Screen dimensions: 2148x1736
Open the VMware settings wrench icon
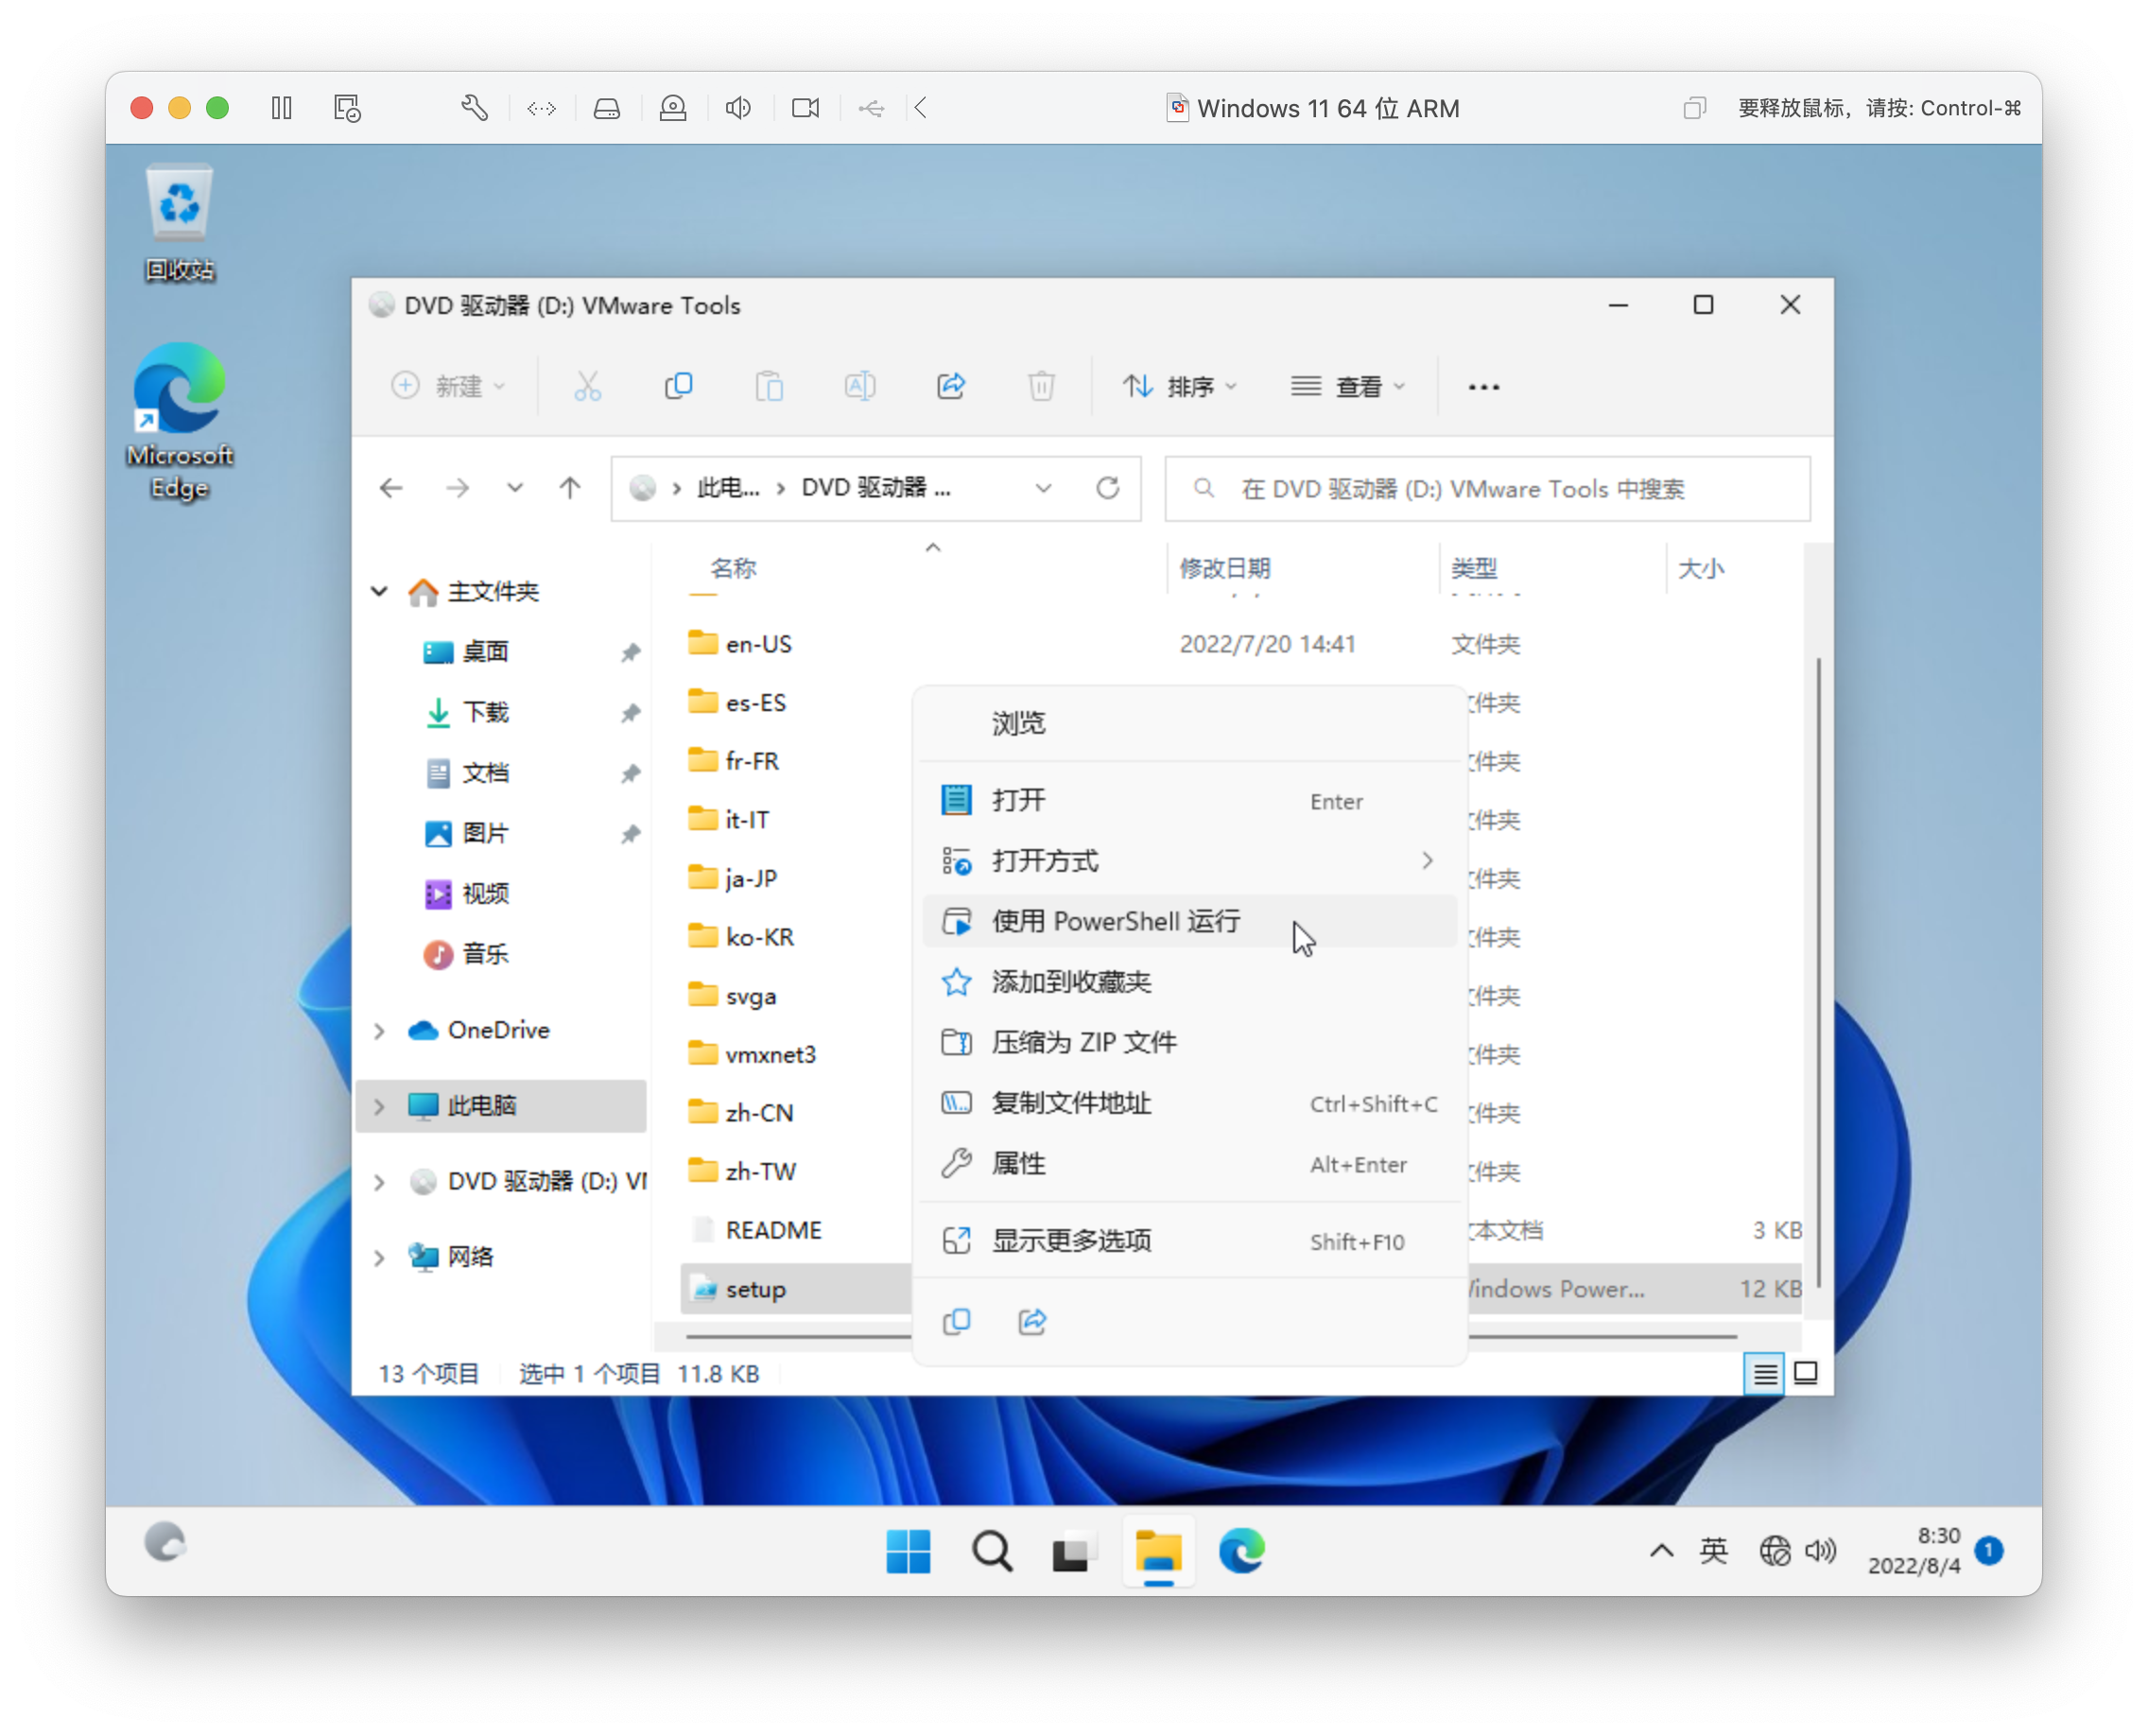coord(474,108)
